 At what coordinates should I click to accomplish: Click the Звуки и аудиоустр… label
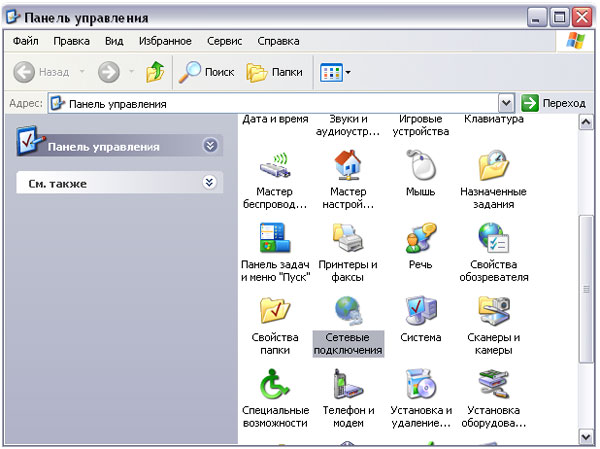[x=348, y=125]
